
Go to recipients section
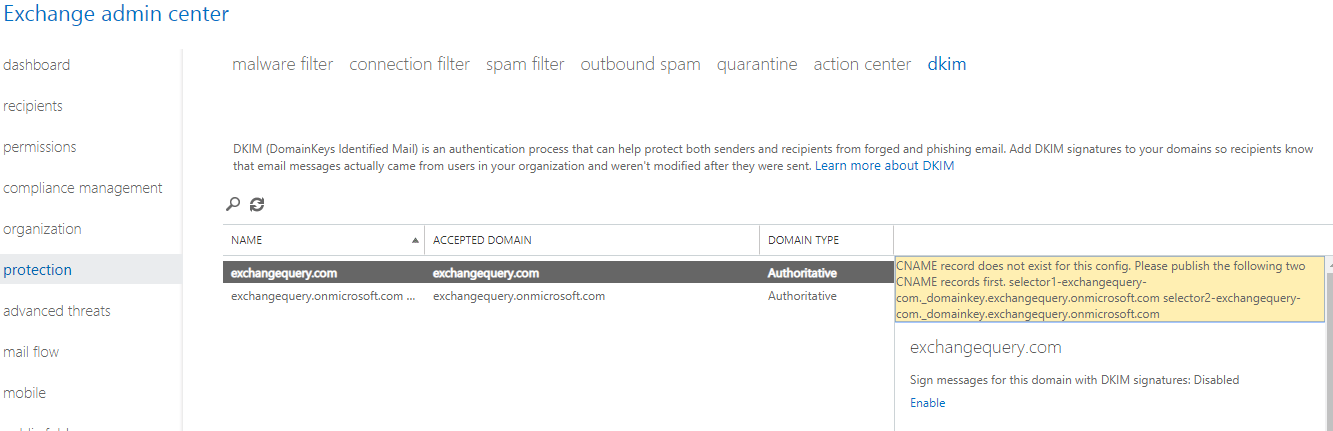(x=33, y=106)
